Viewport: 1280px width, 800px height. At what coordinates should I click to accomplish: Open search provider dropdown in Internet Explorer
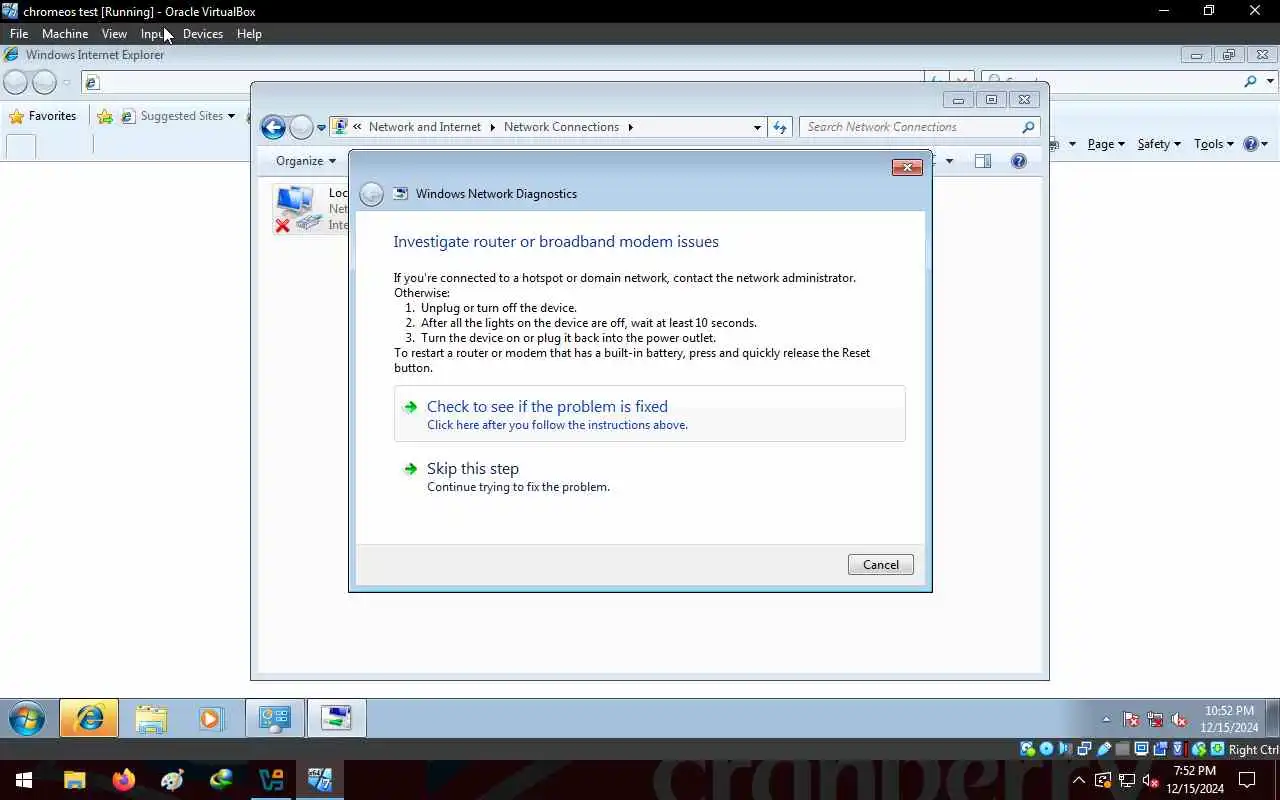point(1271,82)
